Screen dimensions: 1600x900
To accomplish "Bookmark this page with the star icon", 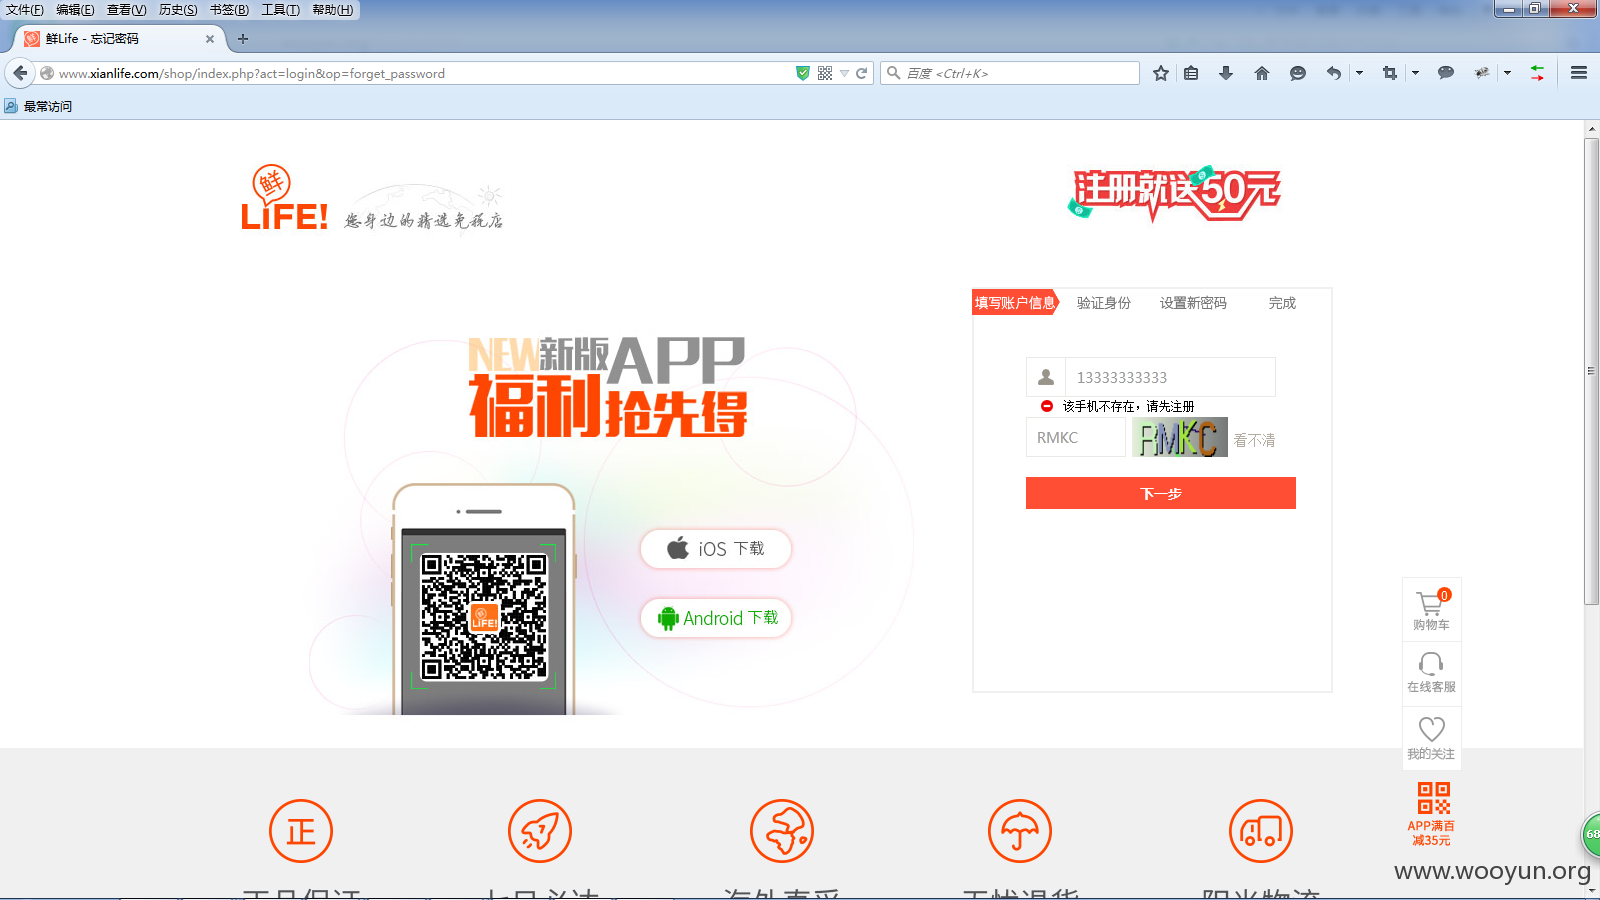I will pos(1161,73).
